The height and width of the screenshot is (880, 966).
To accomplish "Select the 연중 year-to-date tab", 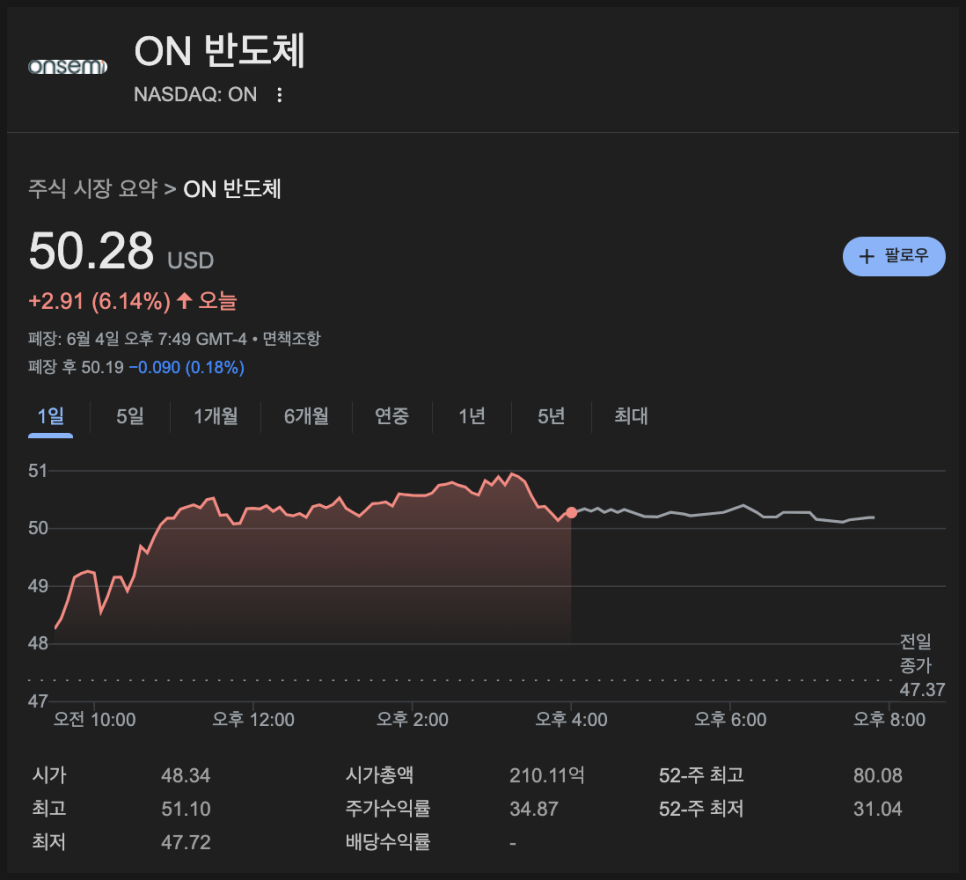I will click(x=392, y=416).
